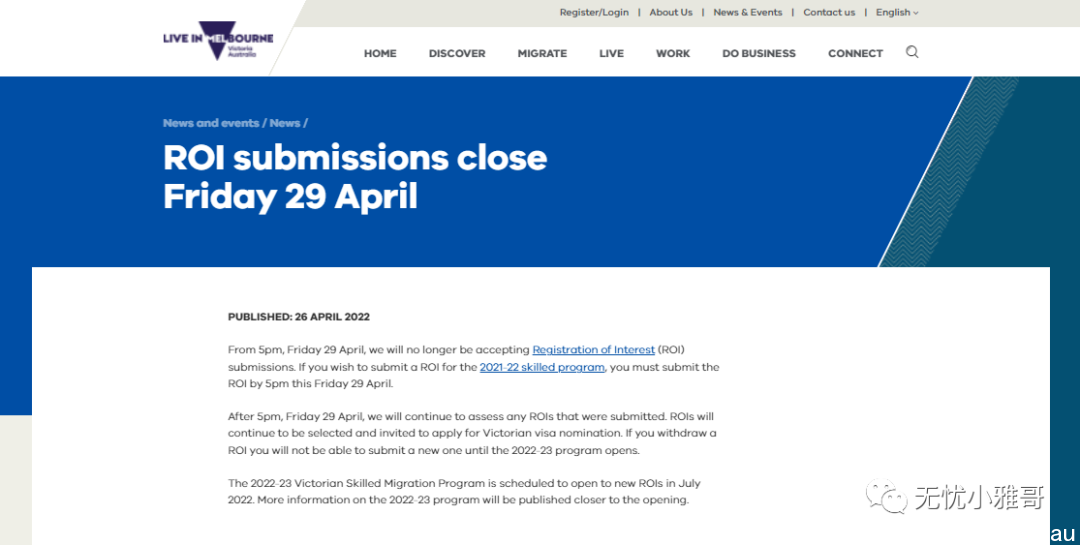Viewport: 1080px width, 545px height.
Task: Click the WeChat watermark icon
Action: [x=886, y=497]
